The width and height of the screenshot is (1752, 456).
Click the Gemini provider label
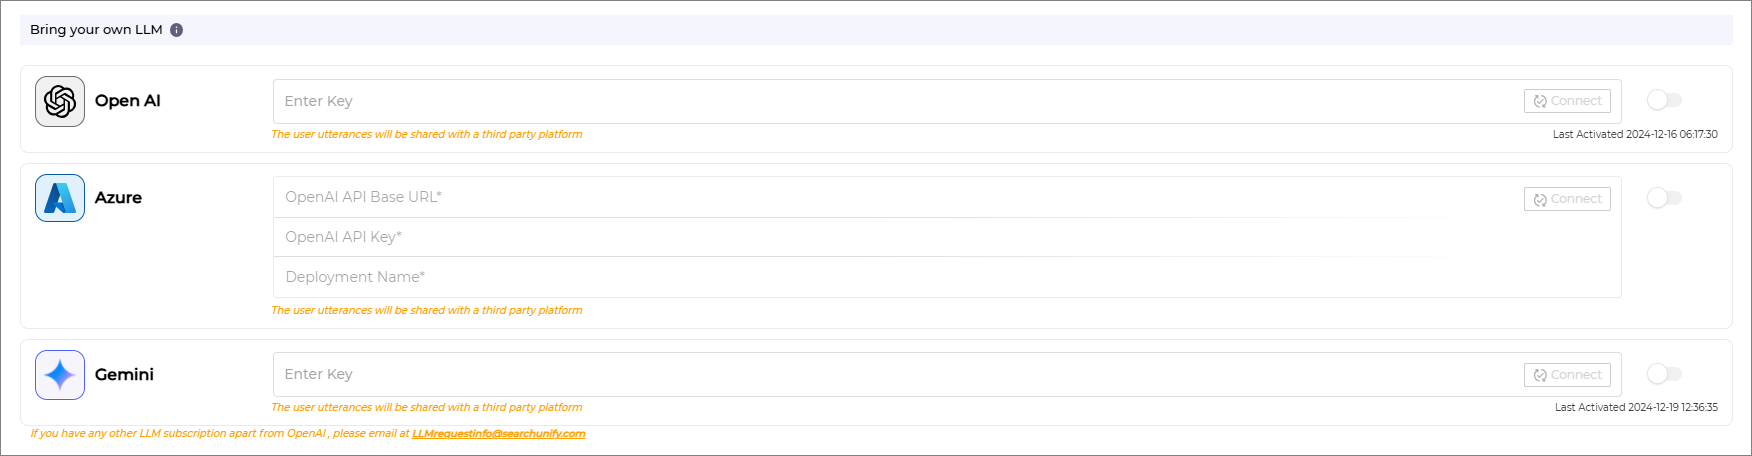tap(124, 375)
